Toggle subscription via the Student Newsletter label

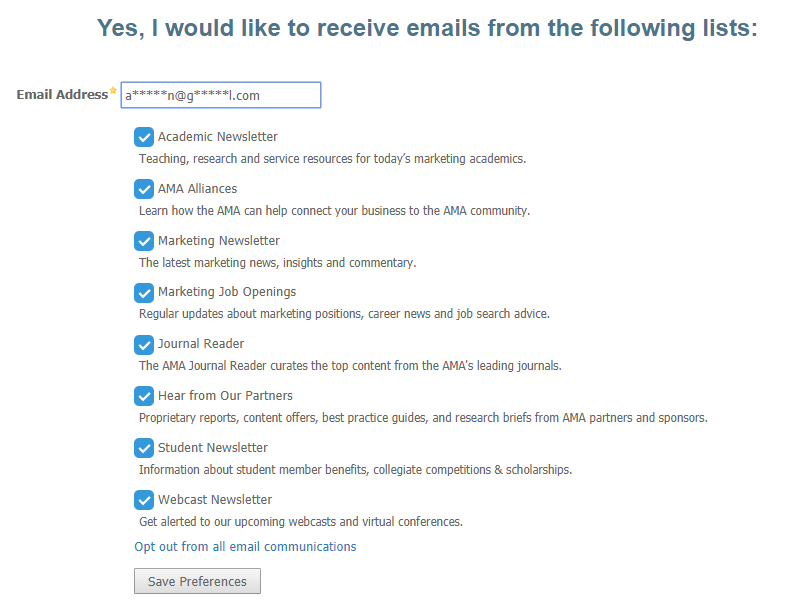212,447
